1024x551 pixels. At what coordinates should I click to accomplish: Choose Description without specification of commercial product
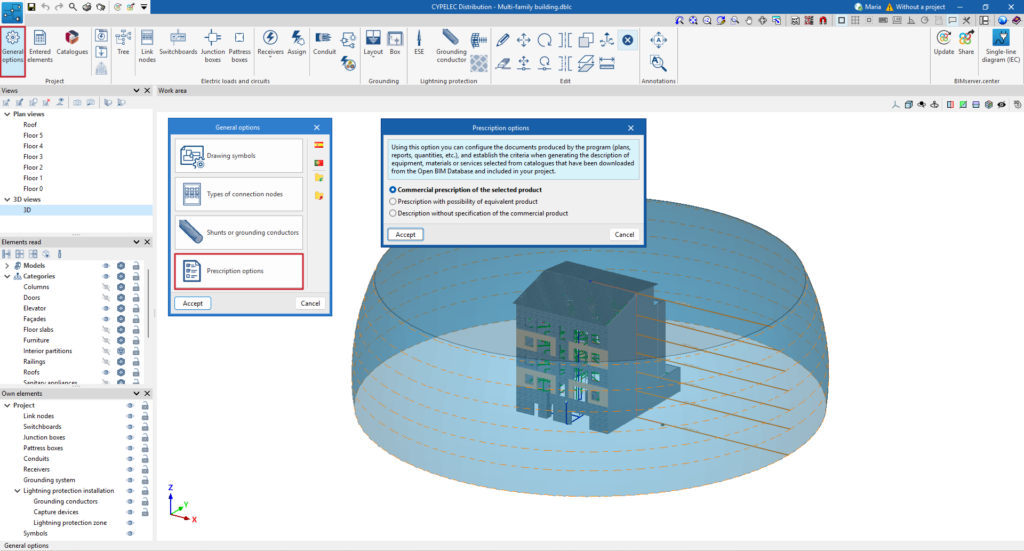click(392, 213)
